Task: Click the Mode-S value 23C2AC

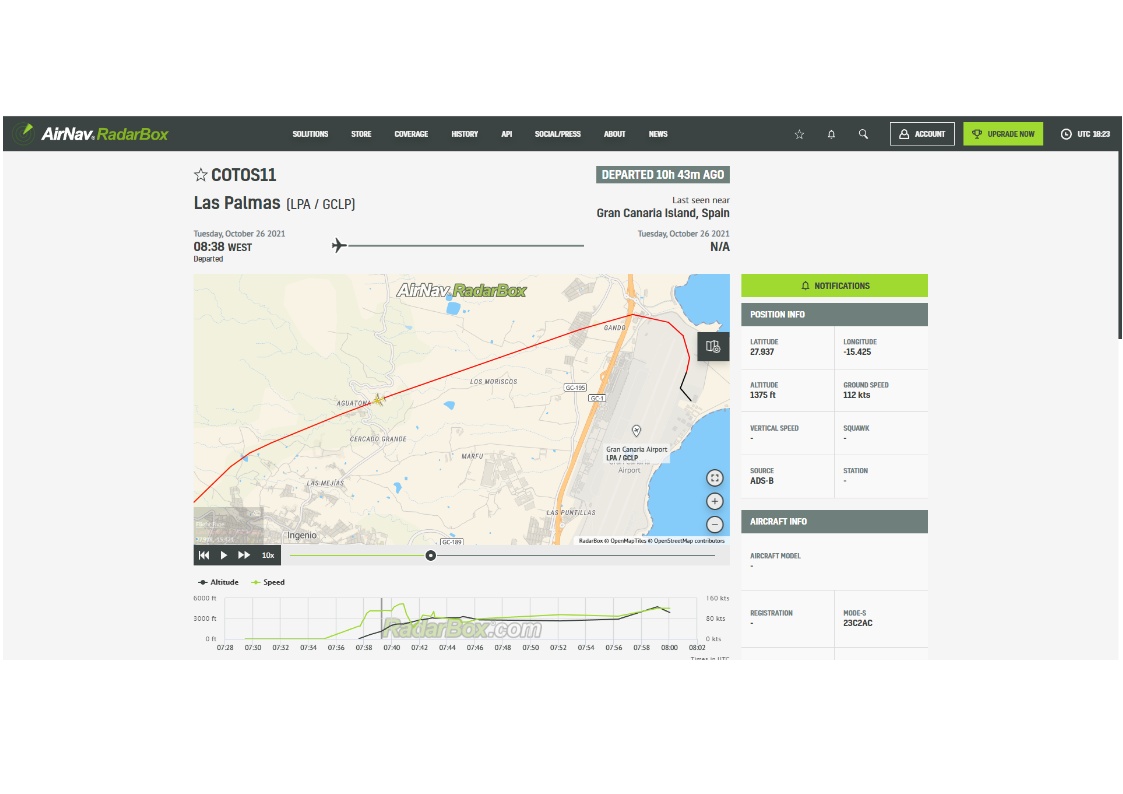Action: 858,624
